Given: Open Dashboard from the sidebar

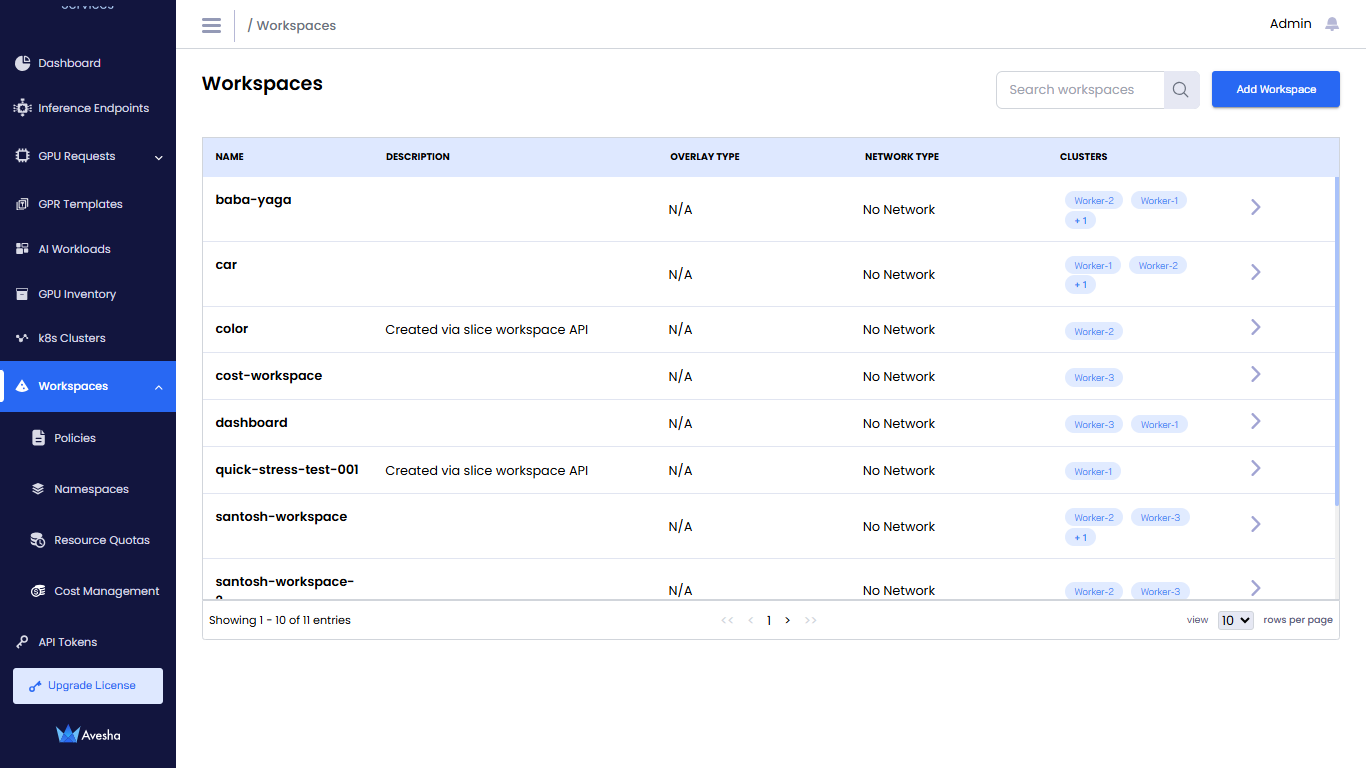Looking at the screenshot, I should tap(69, 63).
